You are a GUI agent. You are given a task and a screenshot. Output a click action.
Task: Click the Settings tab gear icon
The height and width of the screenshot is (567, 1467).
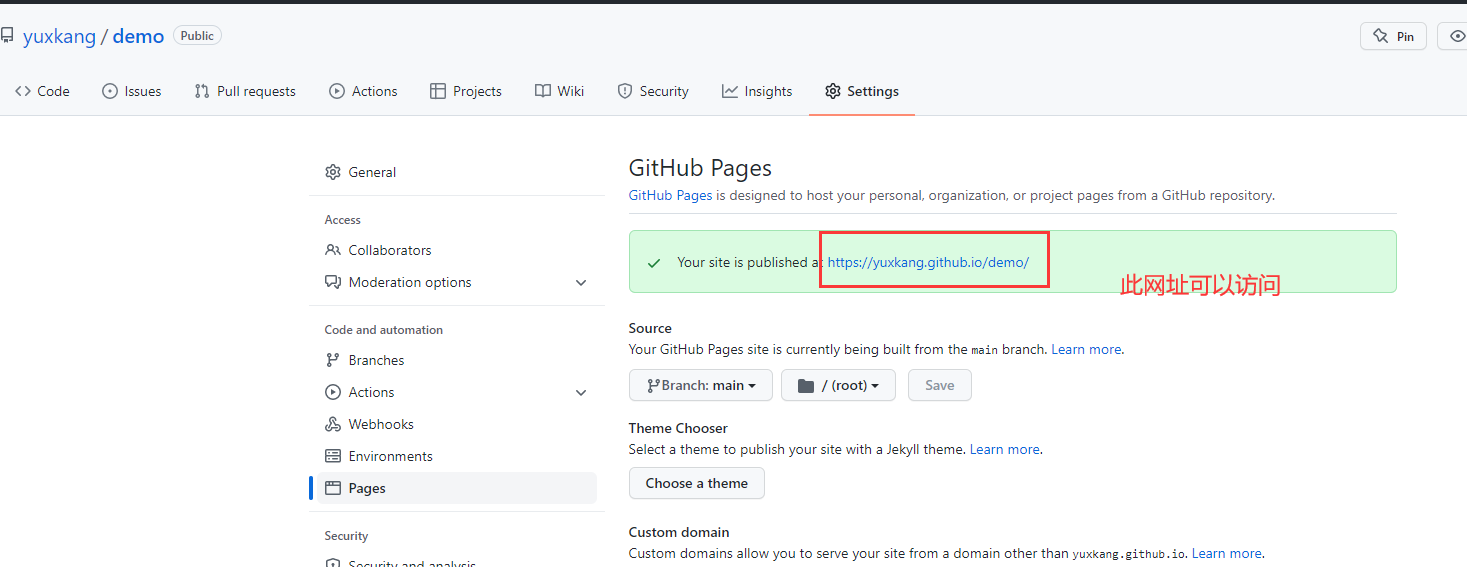pyautogui.click(x=833, y=91)
